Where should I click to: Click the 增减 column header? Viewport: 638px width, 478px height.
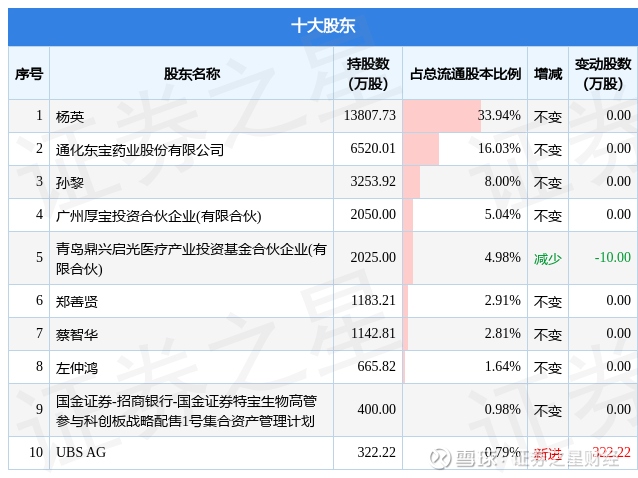(548, 74)
